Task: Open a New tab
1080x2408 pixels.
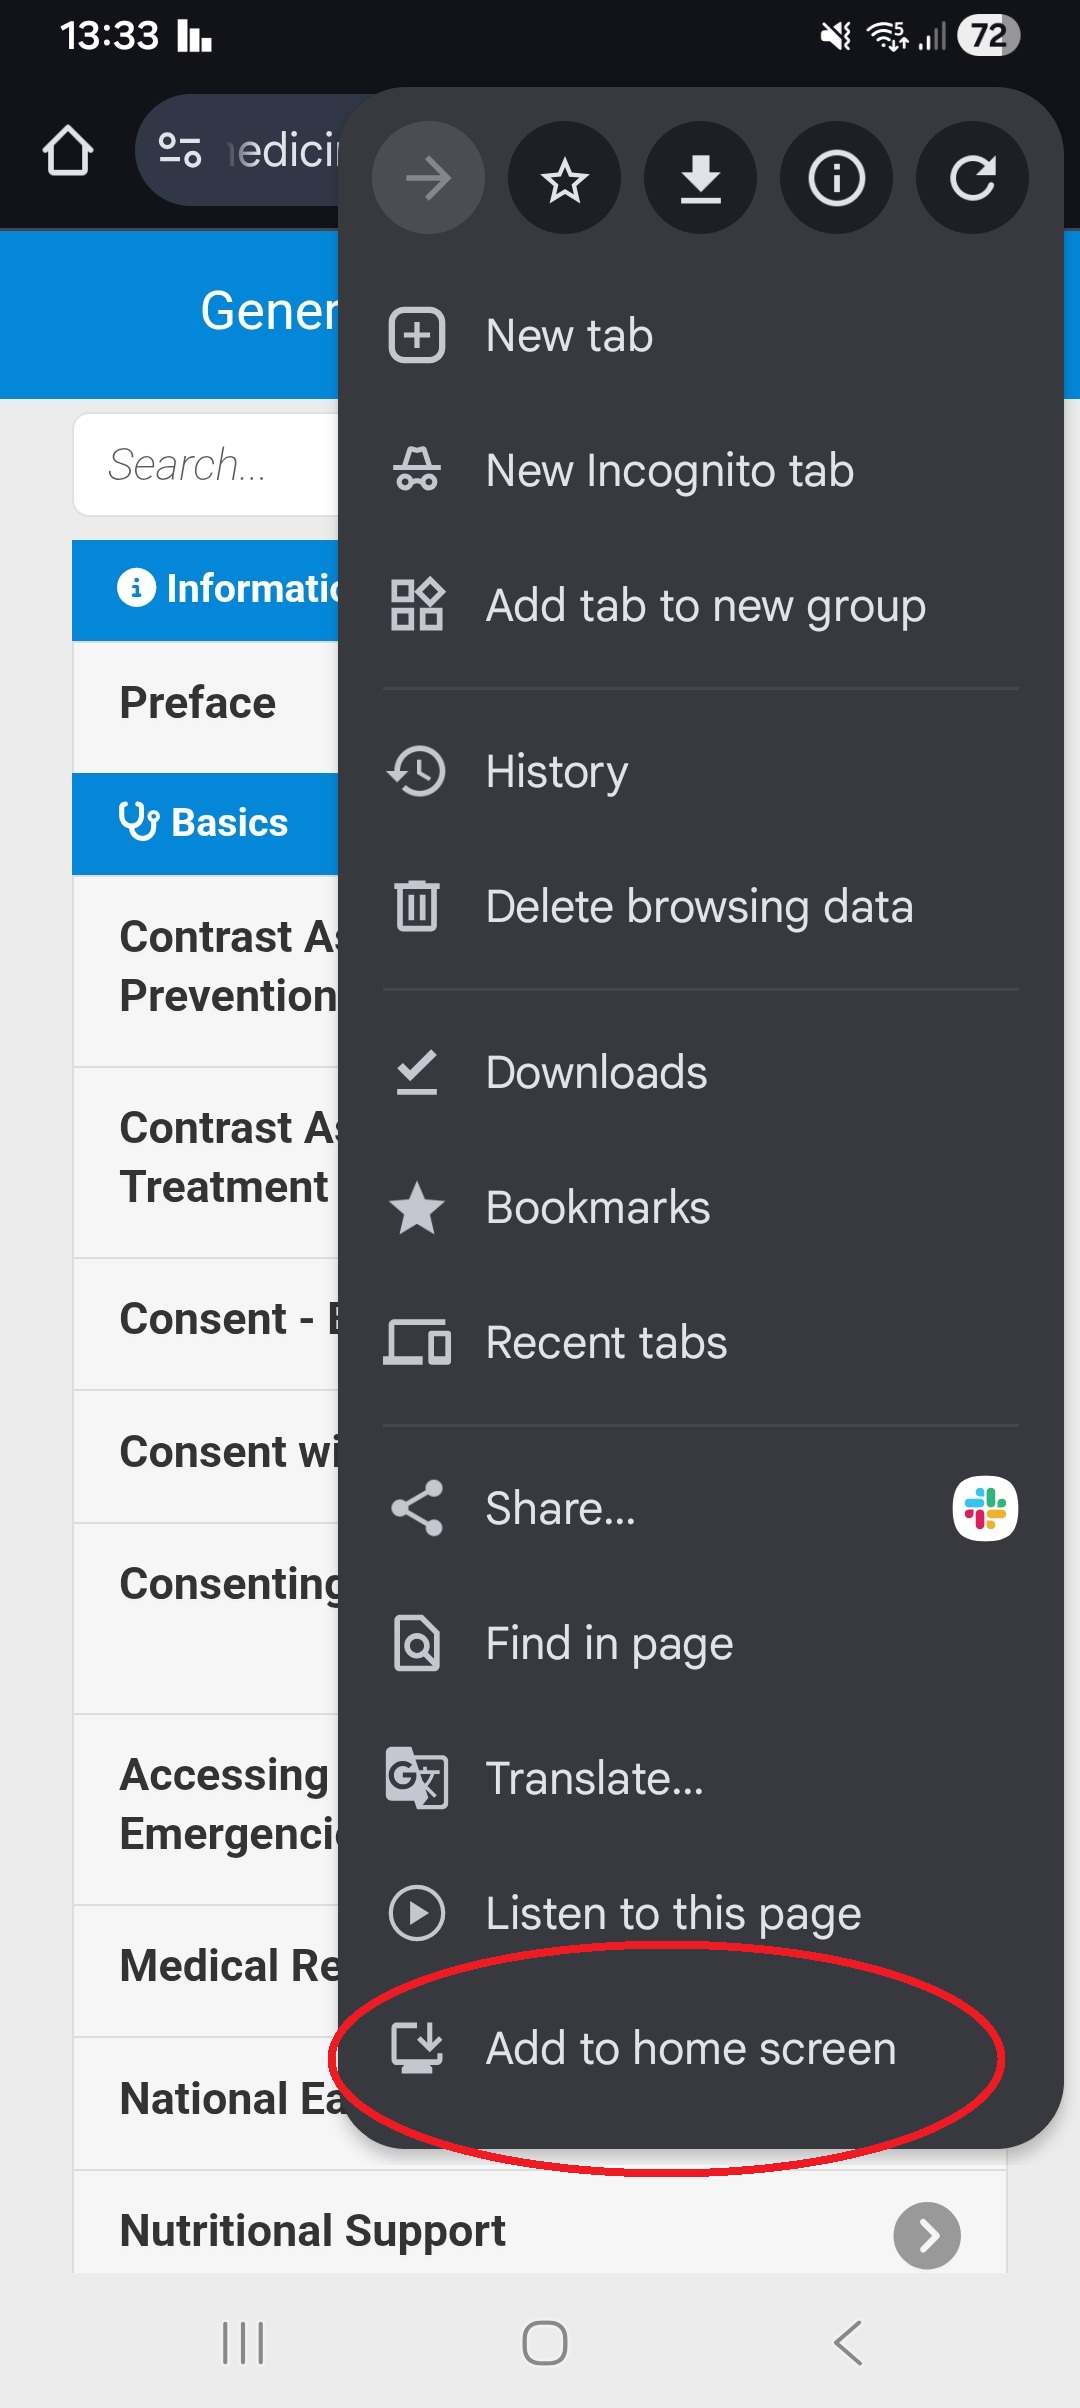Action: click(x=700, y=336)
